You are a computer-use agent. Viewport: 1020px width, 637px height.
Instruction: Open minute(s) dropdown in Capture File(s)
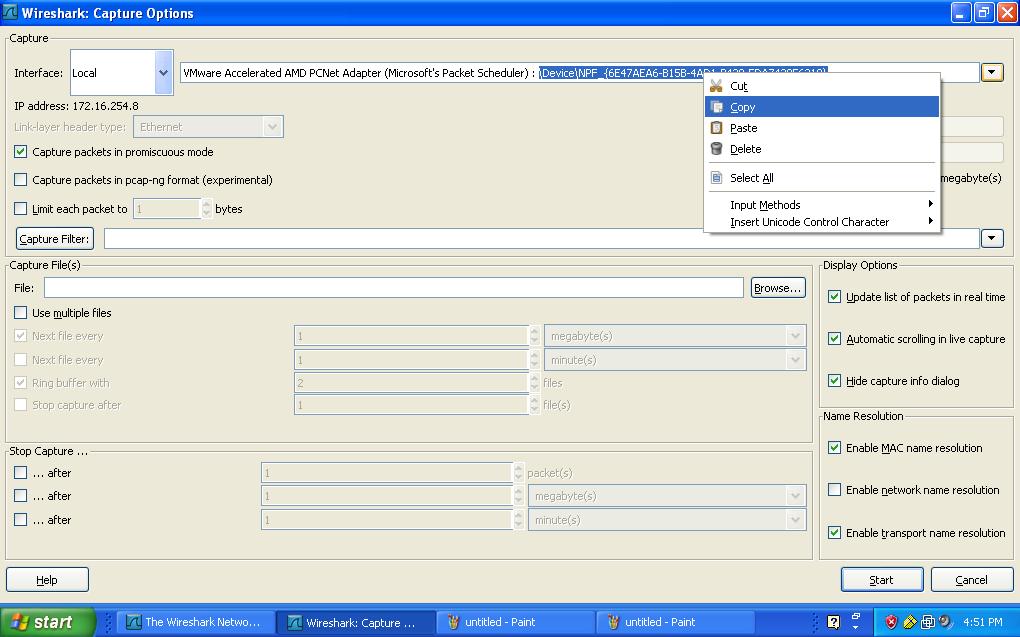(675, 360)
